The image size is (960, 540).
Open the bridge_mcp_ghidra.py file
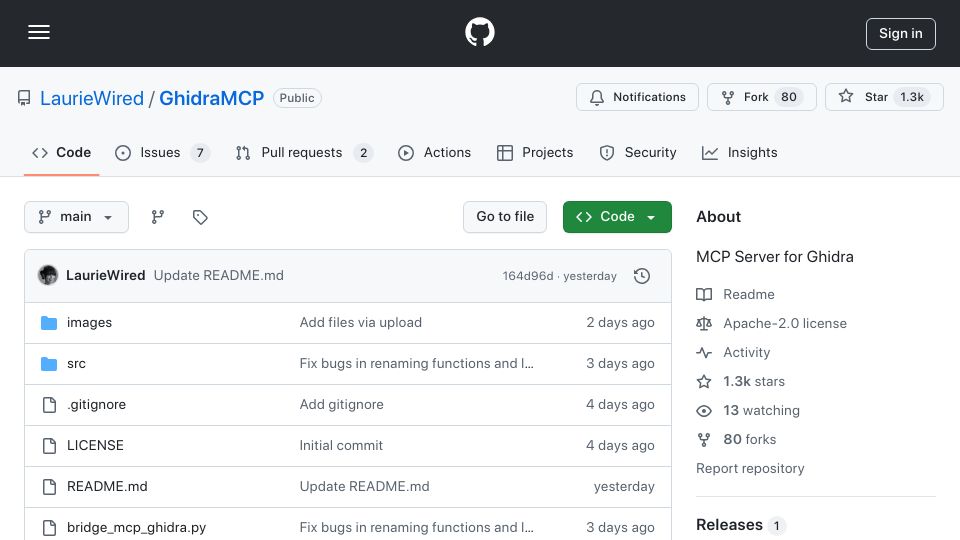click(x=137, y=528)
